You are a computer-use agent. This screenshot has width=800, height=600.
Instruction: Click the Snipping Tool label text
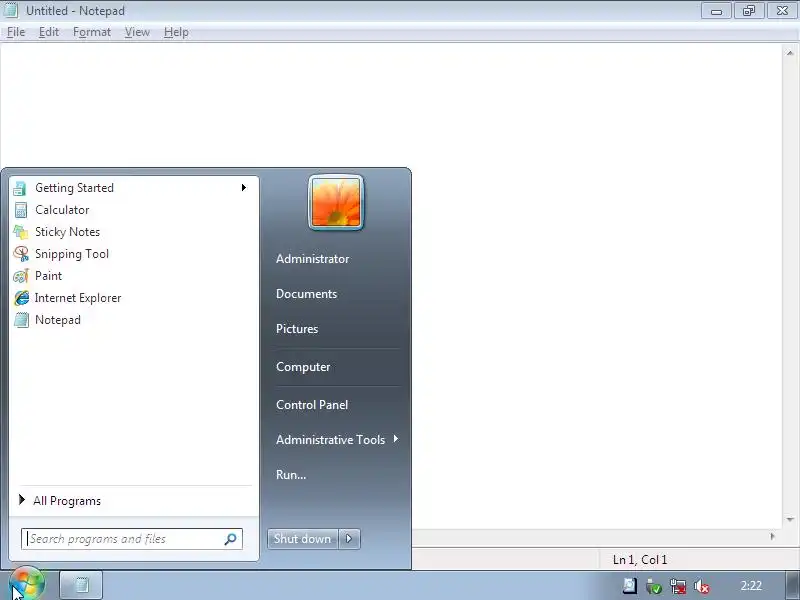click(x=72, y=254)
